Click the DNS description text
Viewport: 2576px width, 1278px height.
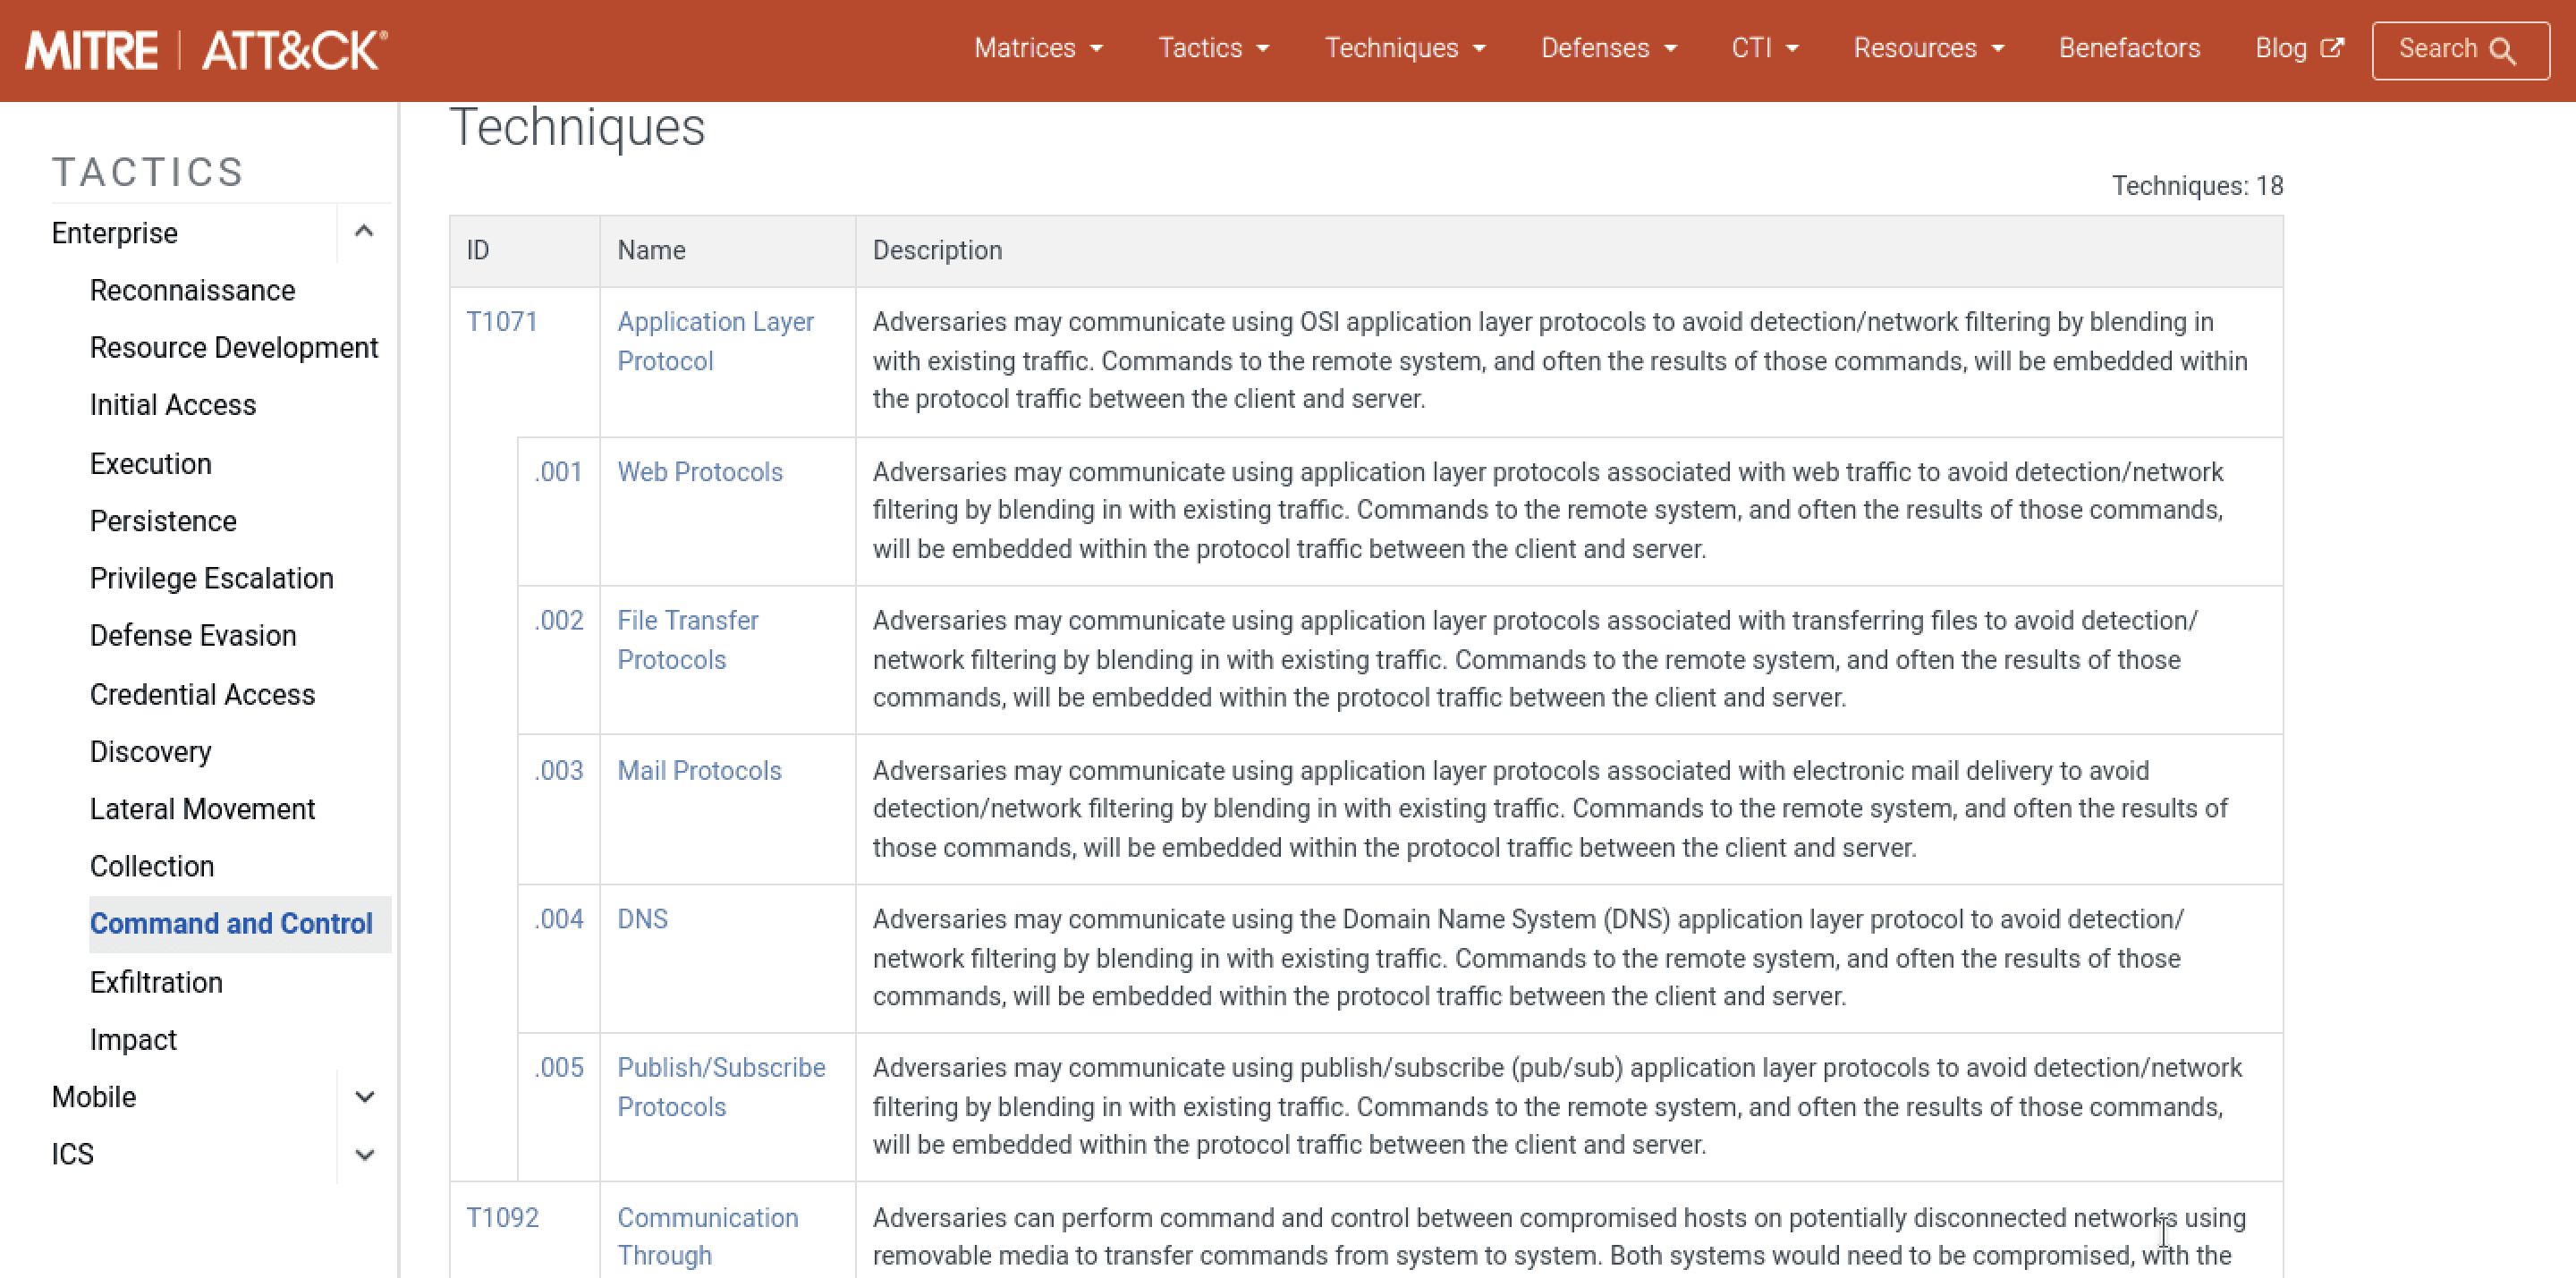coord(1528,957)
